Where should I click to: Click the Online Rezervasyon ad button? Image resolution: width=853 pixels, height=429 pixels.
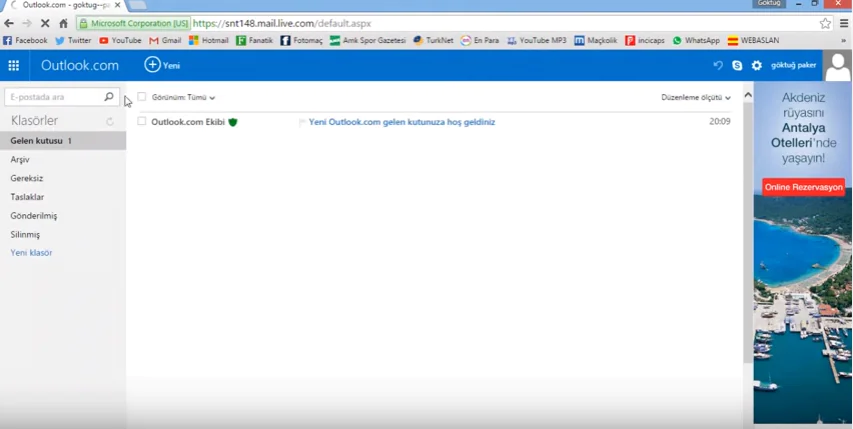pyautogui.click(x=803, y=187)
